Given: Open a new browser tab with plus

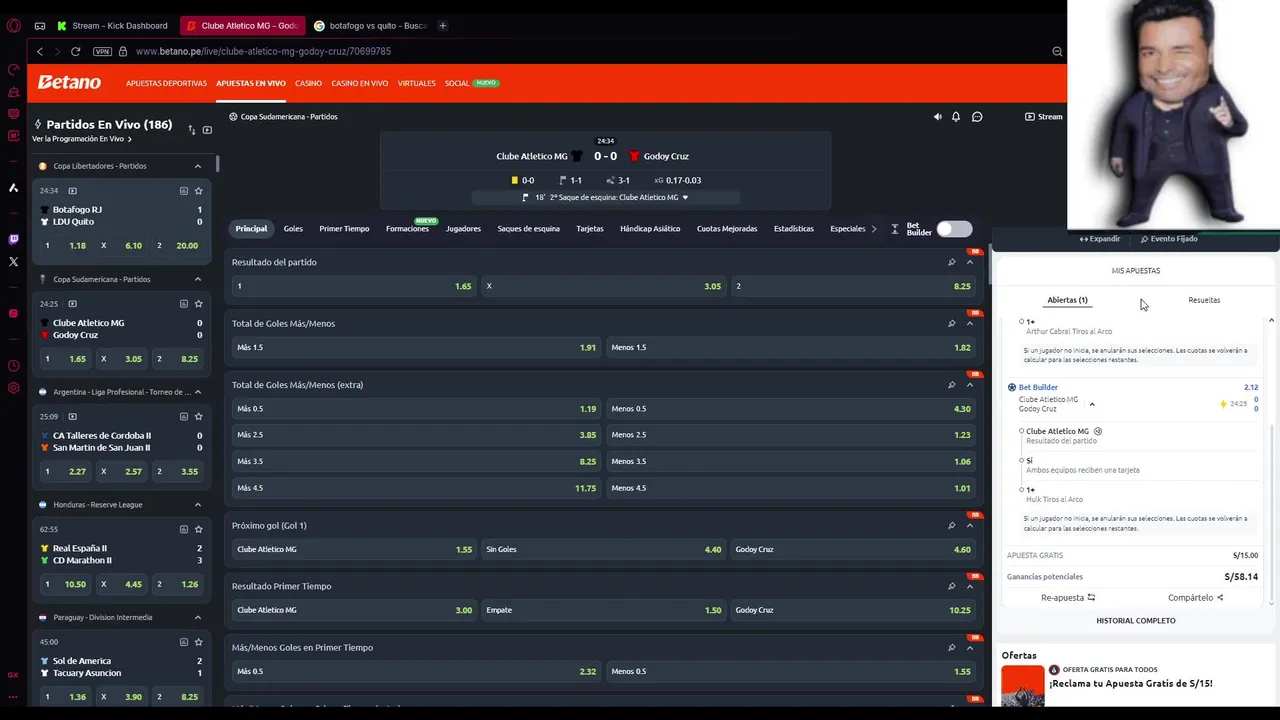Looking at the screenshot, I should (443, 25).
